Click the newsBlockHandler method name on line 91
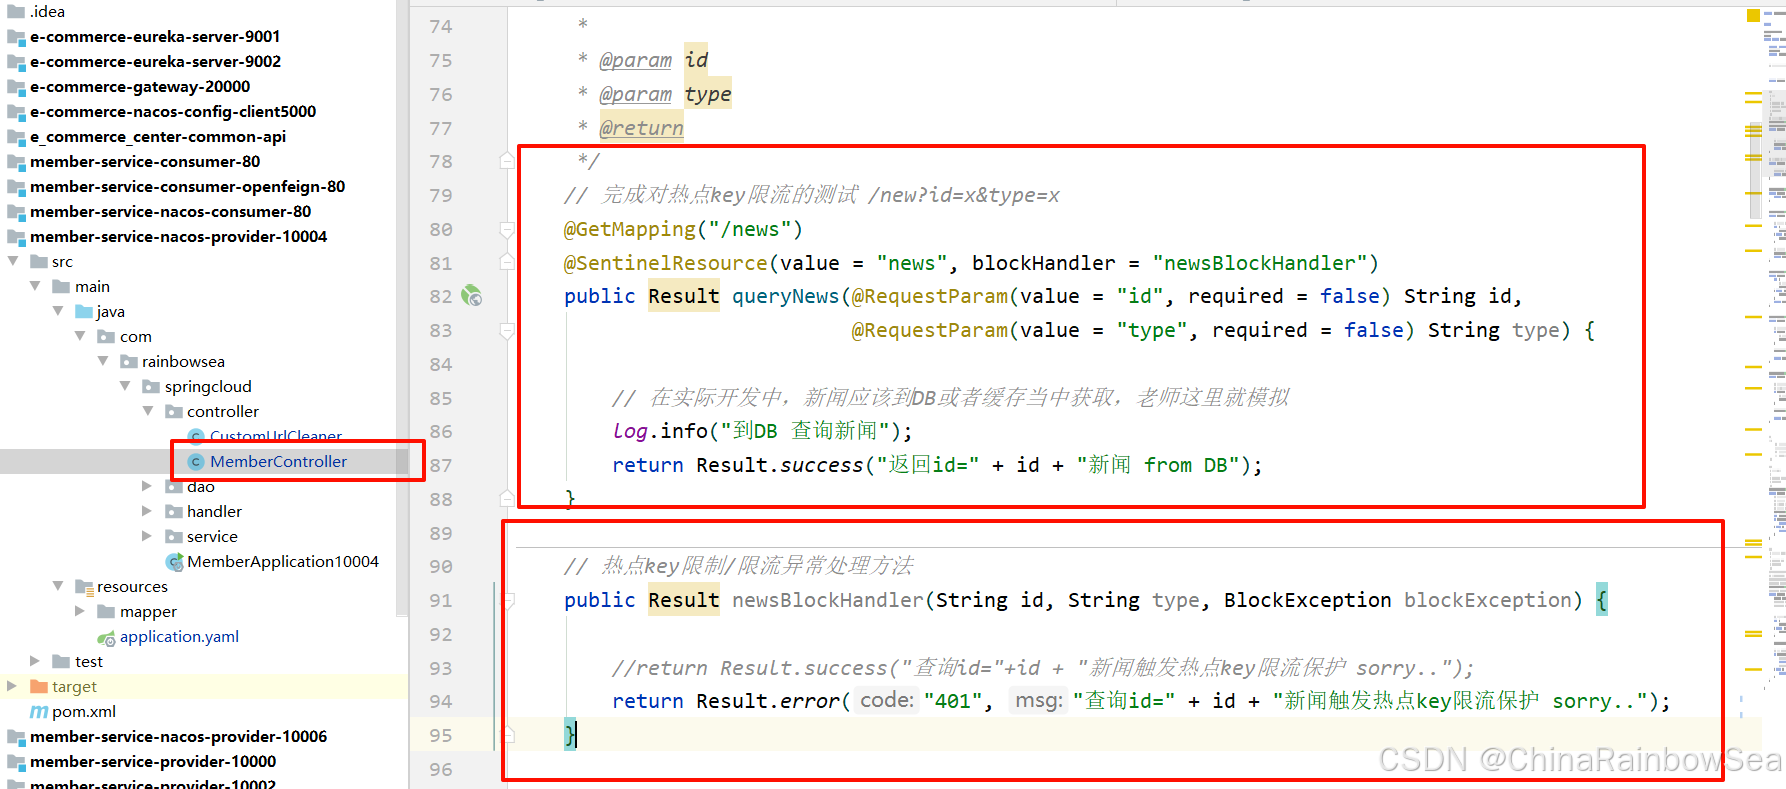The image size is (1786, 789). tap(828, 600)
